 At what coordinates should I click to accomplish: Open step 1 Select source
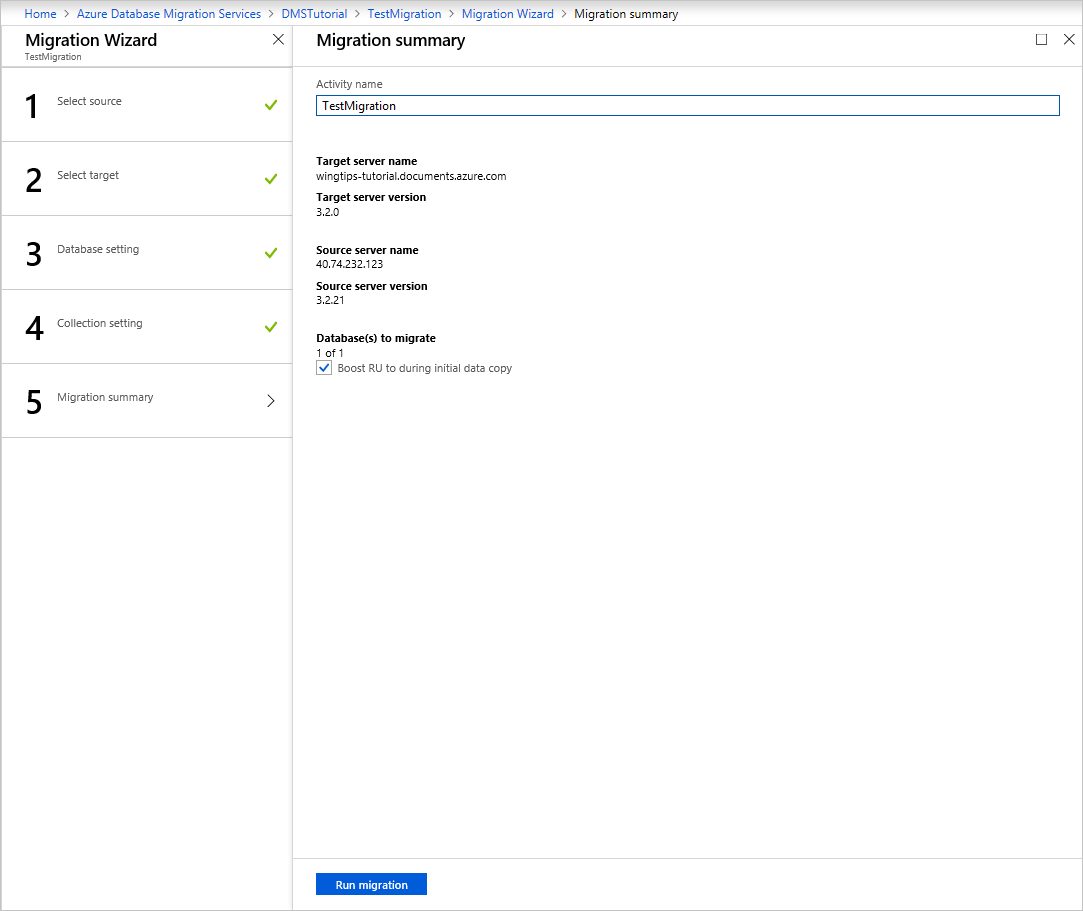pos(146,105)
